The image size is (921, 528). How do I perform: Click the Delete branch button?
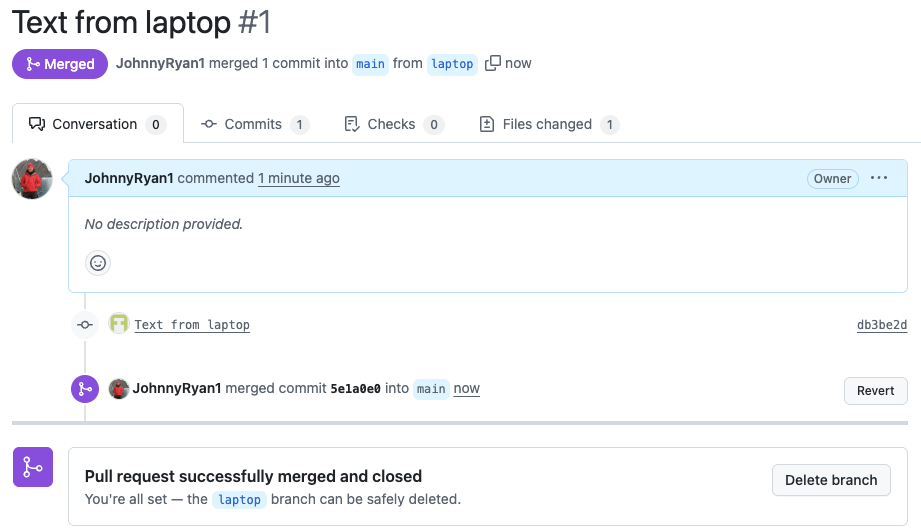pos(831,480)
